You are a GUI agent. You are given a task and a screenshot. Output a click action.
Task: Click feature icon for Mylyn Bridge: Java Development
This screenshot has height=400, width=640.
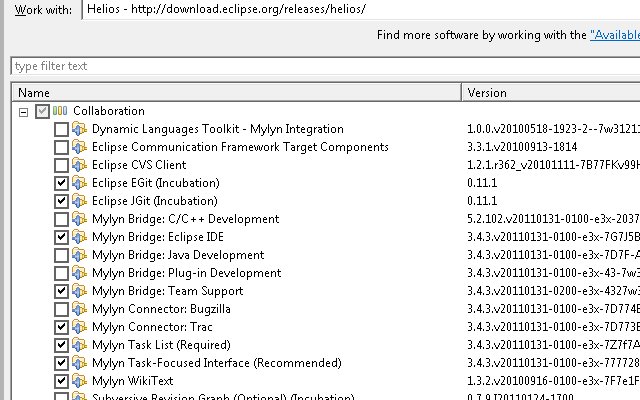[x=80, y=255]
